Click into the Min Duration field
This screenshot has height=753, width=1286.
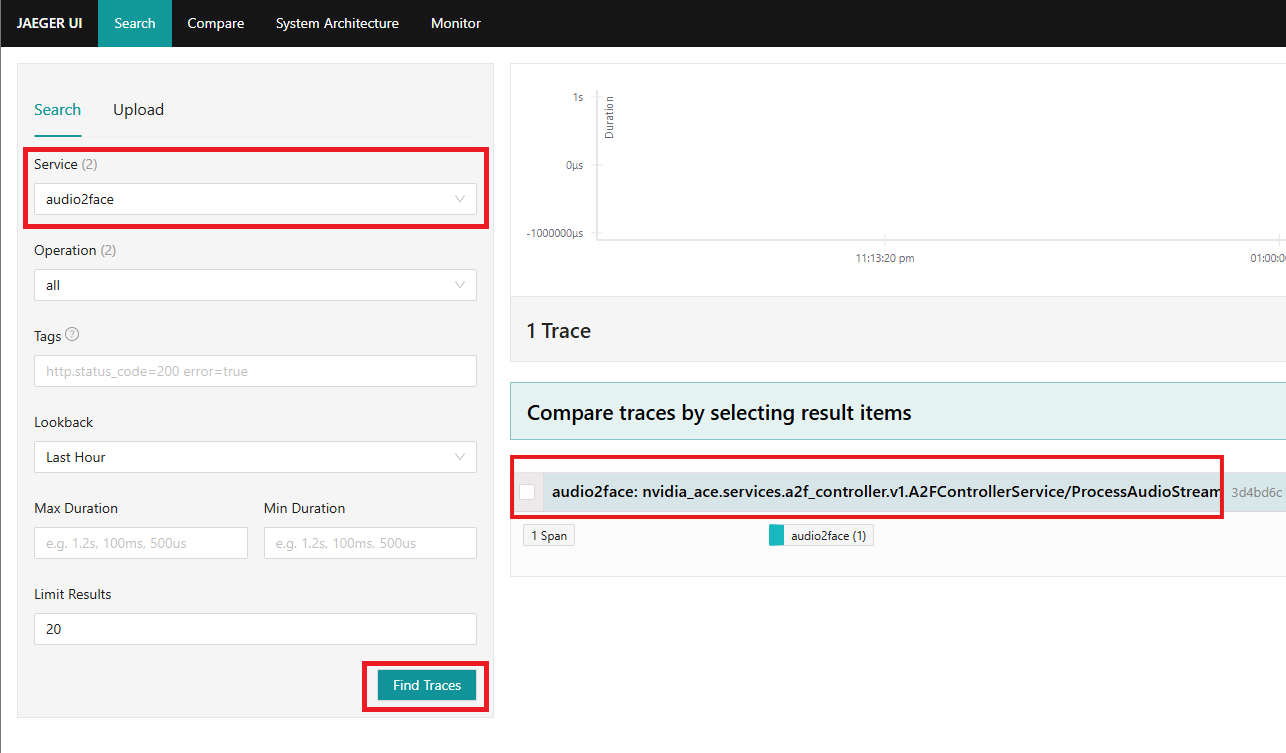[x=370, y=543]
